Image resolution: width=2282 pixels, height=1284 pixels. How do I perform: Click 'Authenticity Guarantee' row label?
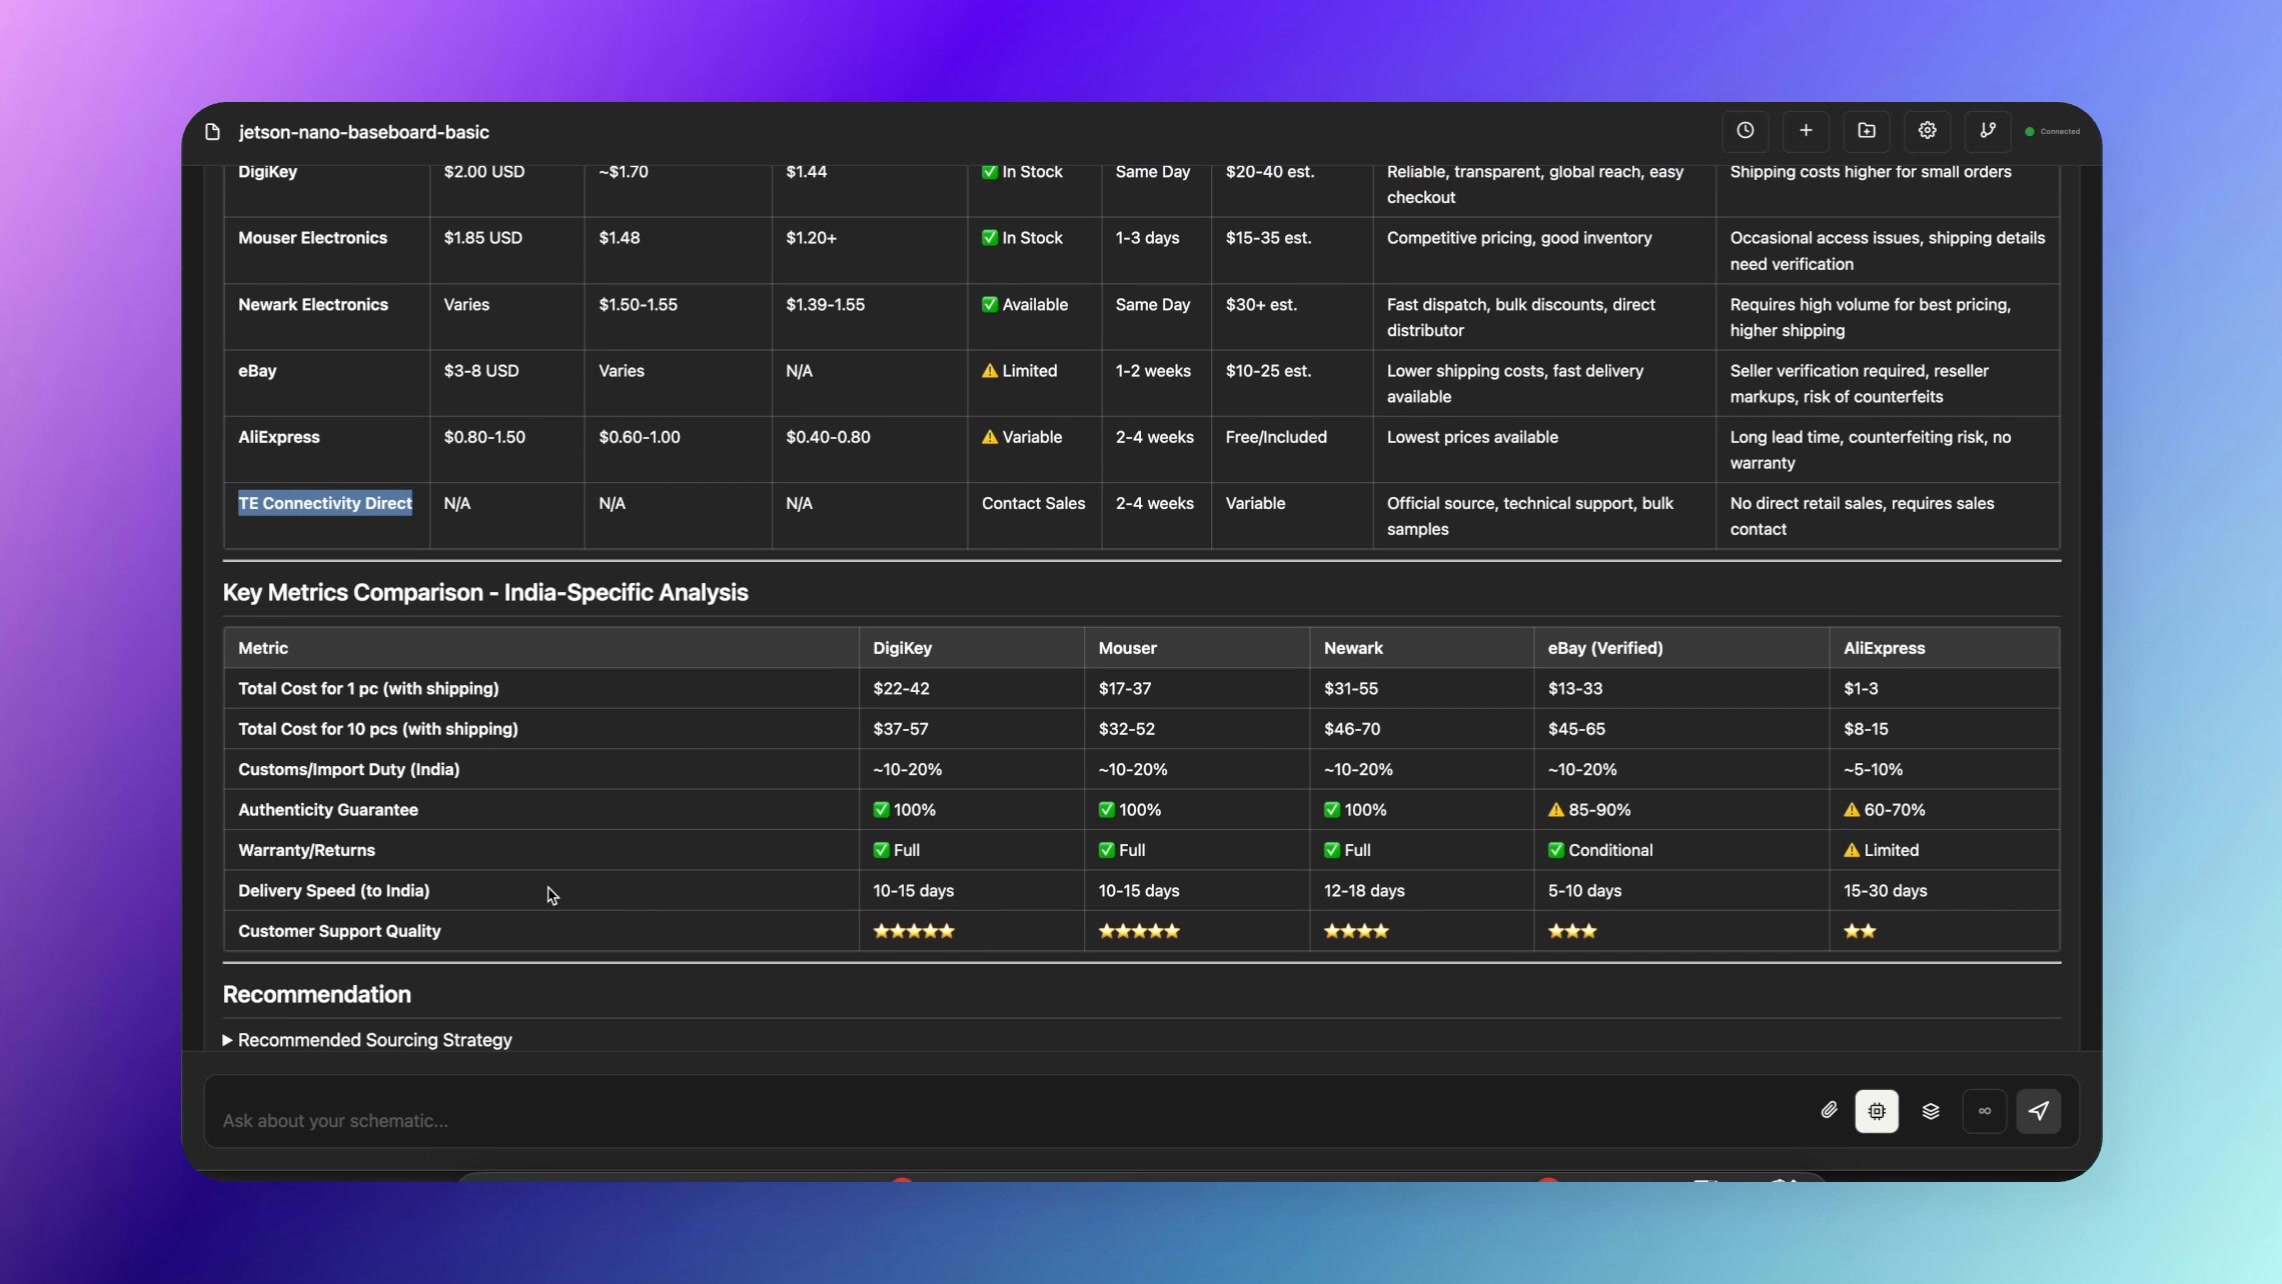tap(328, 810)
